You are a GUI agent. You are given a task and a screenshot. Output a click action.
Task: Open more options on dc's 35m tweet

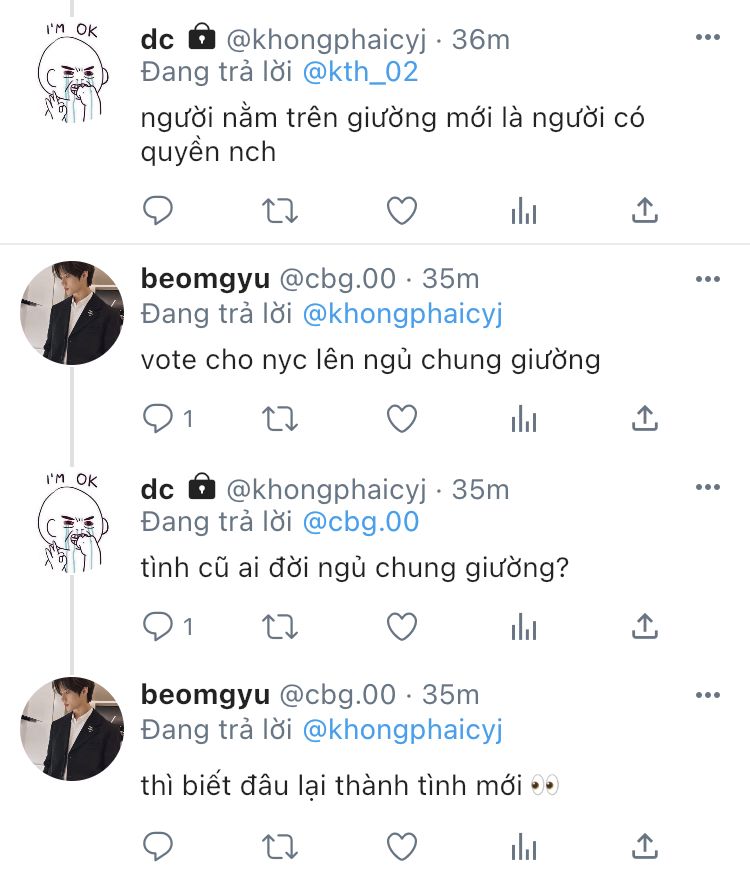click(708, 487)
